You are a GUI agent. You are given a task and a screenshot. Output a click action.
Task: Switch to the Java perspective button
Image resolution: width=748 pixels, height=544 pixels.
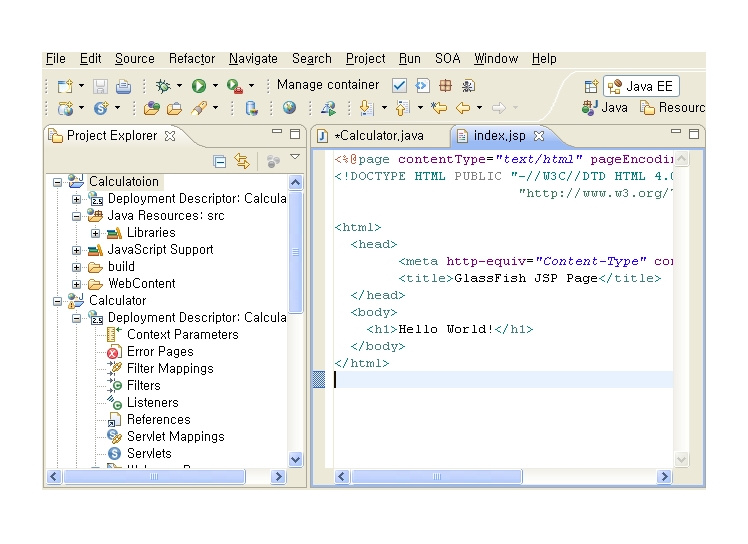tap(605, 108)
